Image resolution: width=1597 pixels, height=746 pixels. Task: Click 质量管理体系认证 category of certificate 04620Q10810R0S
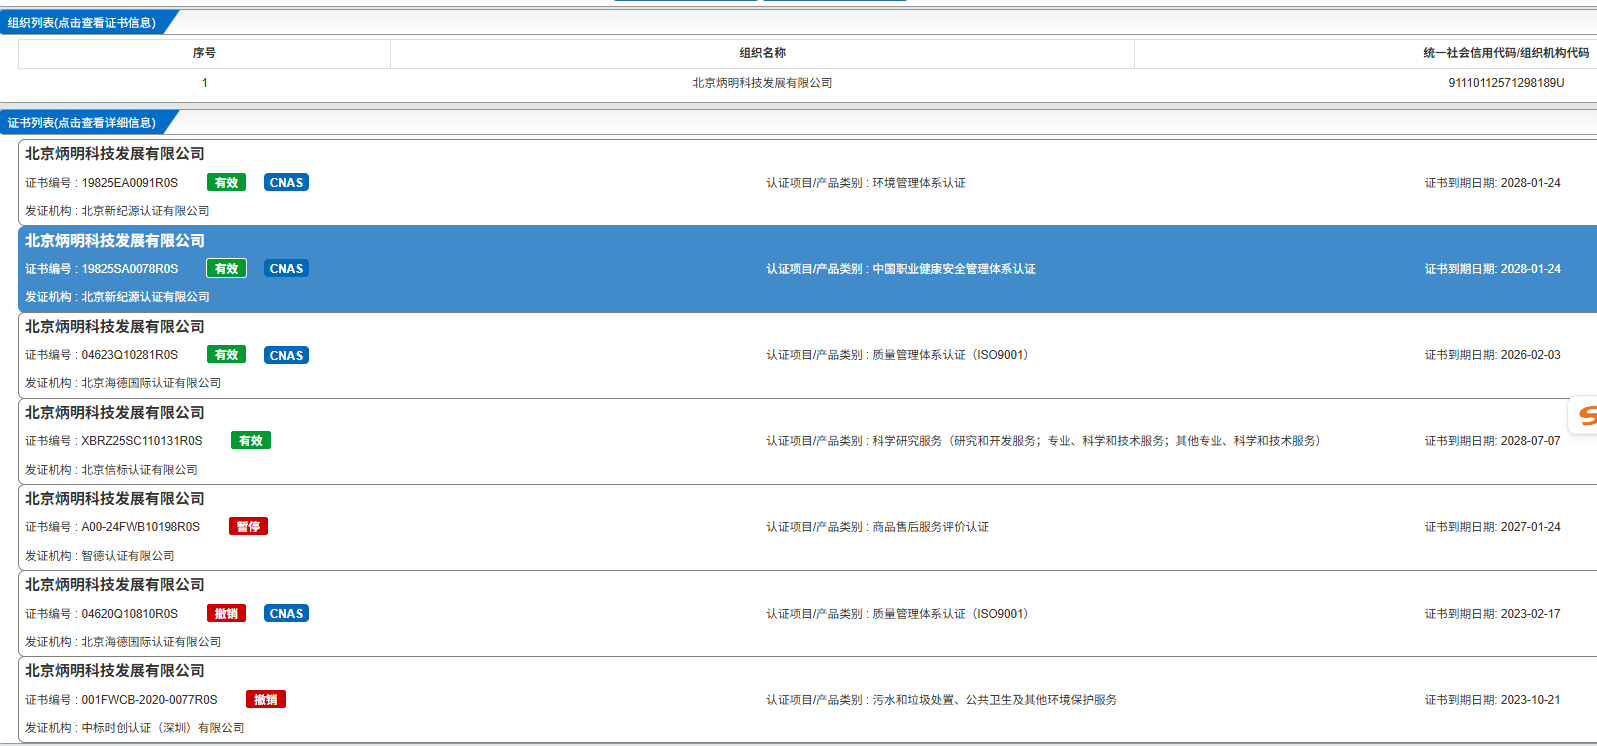pyautogui.click(x=950, y=614)
